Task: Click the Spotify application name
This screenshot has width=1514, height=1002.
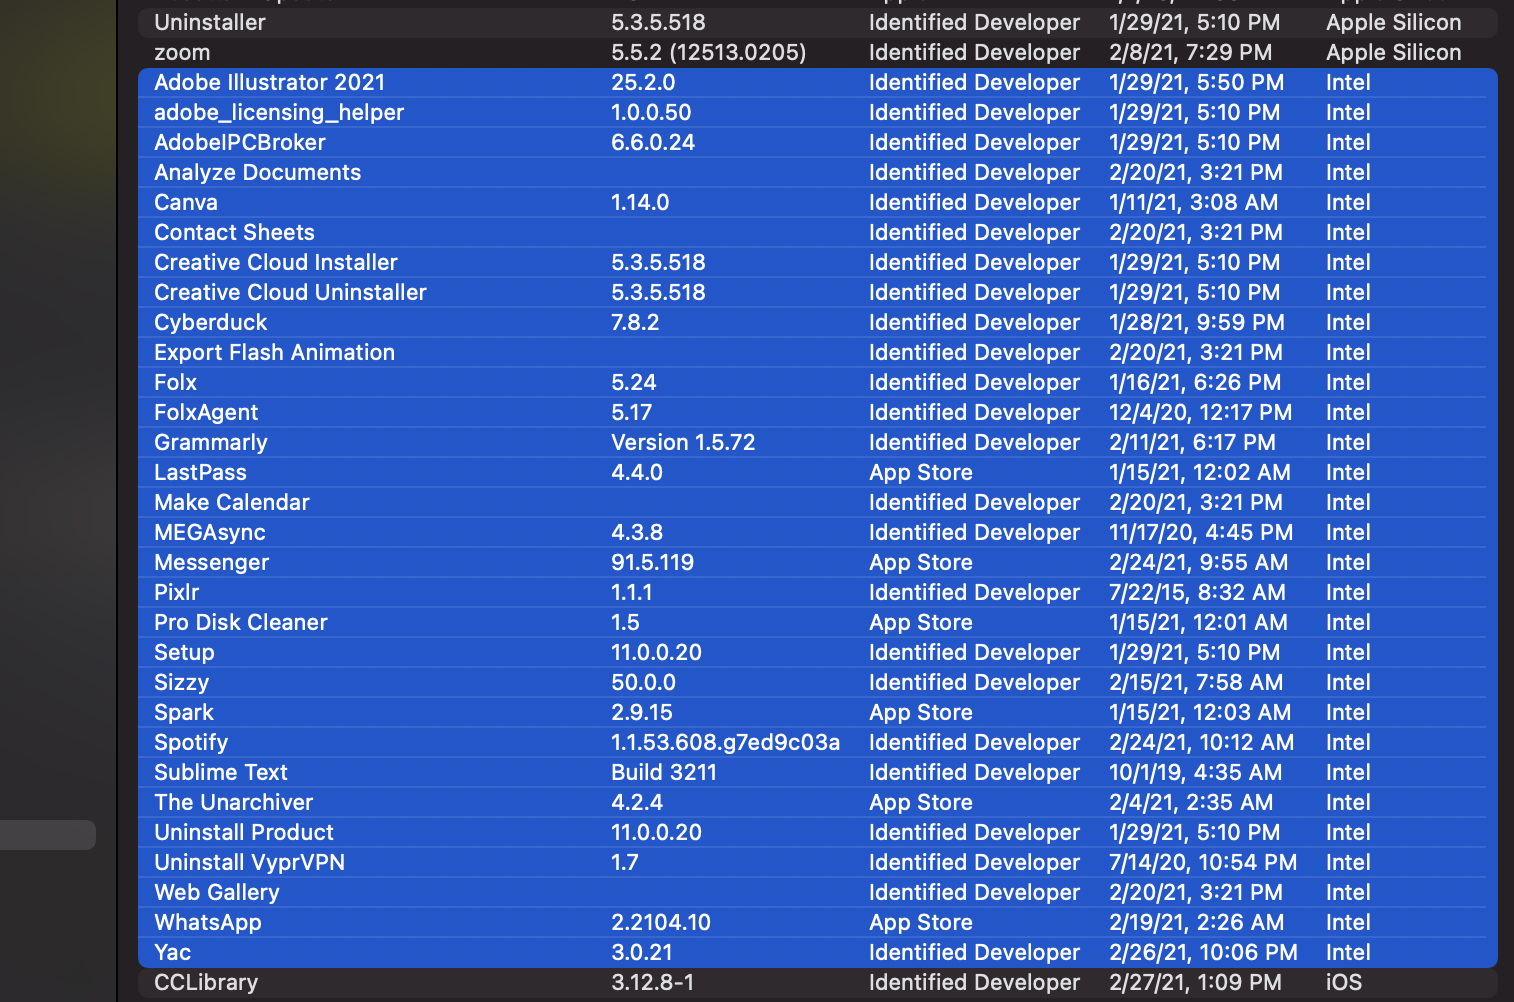Action: pos(191,742)
